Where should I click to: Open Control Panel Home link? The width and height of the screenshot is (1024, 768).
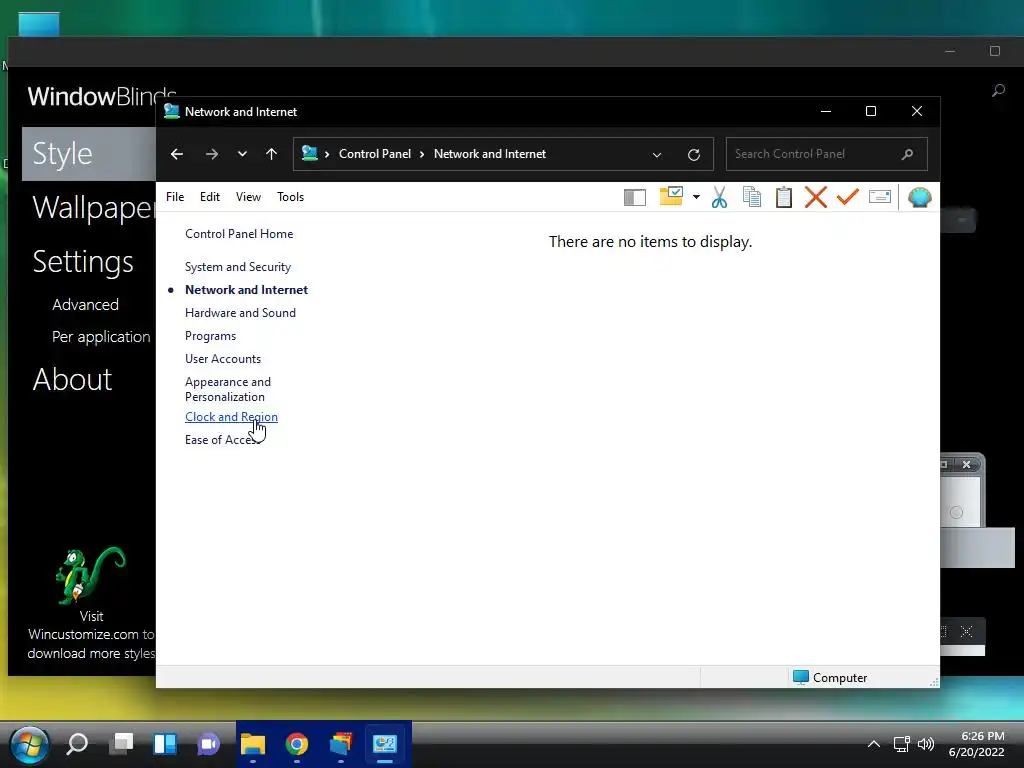point(239,234)
